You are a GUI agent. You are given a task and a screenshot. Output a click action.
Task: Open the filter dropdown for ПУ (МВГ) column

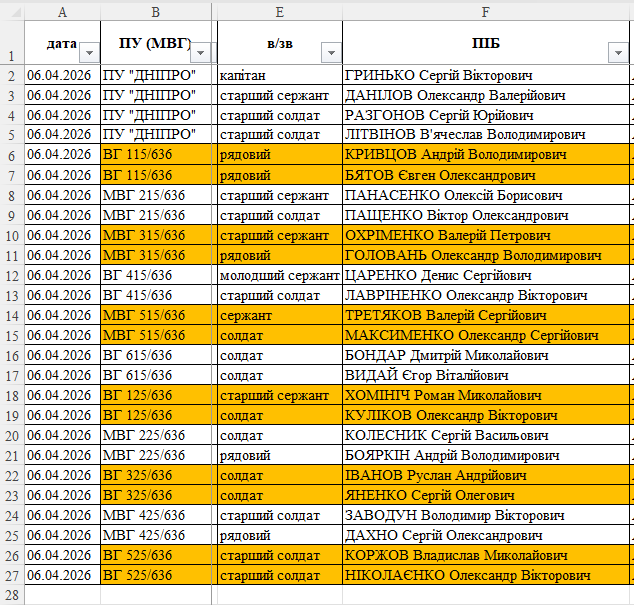[x=200, y=53]
